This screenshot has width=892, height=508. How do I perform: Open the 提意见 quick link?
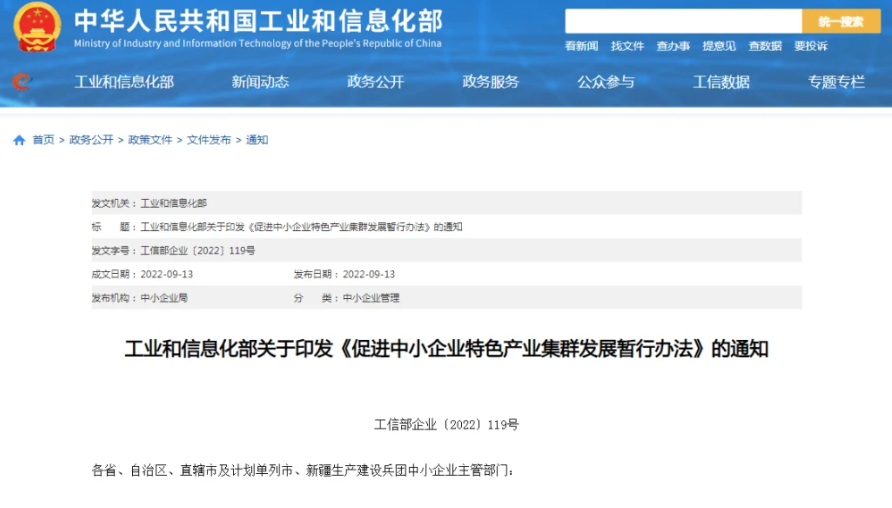coord(719,46)
